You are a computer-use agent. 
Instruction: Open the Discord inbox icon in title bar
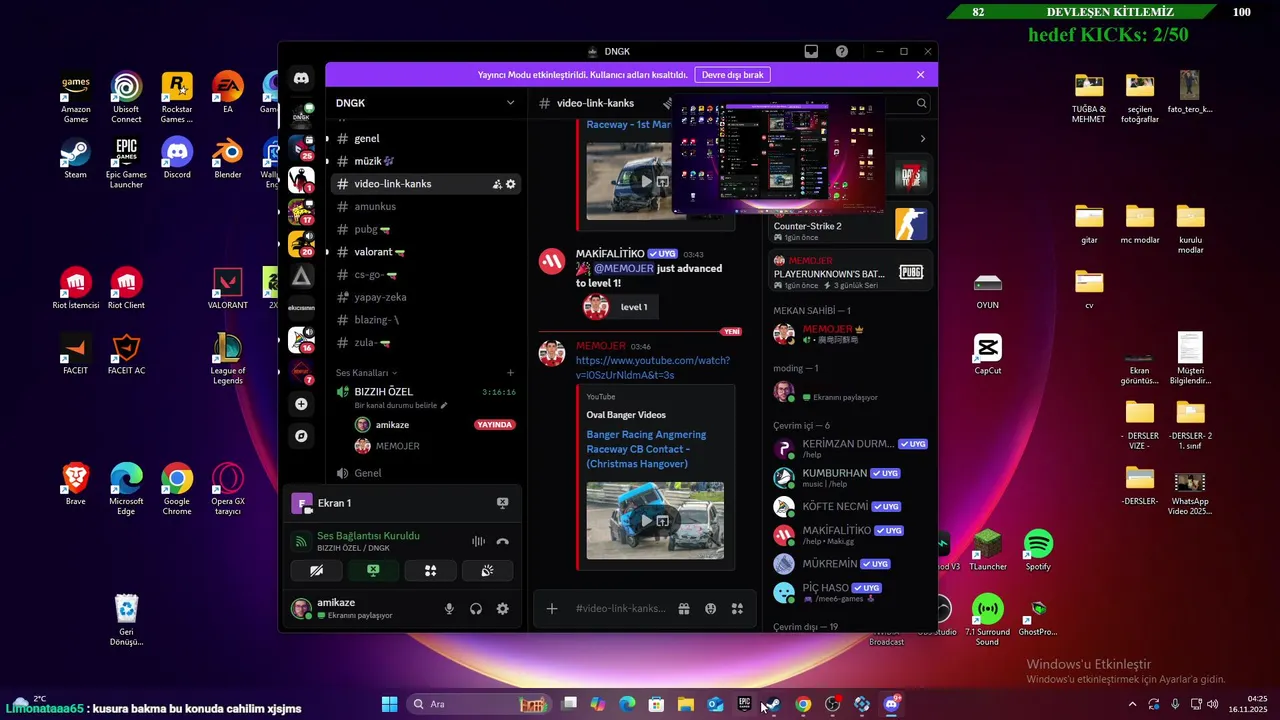(x=811, y=51)
